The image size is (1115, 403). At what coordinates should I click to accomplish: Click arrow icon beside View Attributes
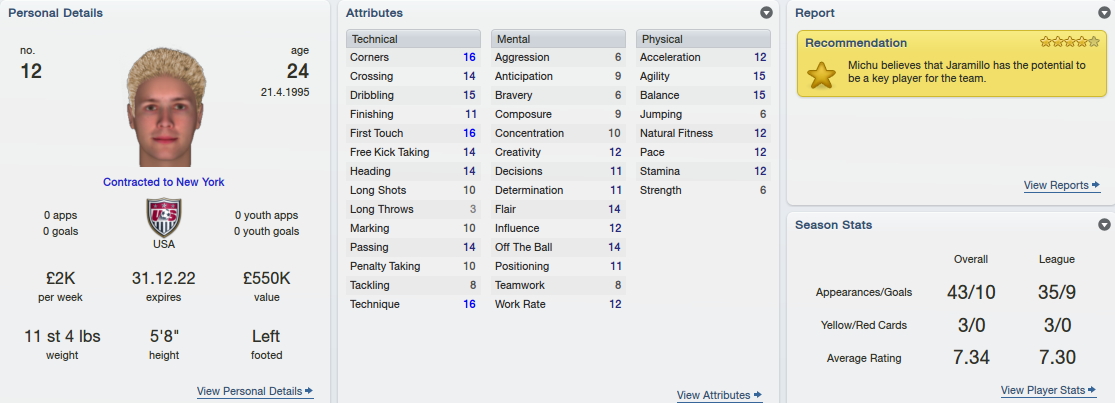coord(757,394)
